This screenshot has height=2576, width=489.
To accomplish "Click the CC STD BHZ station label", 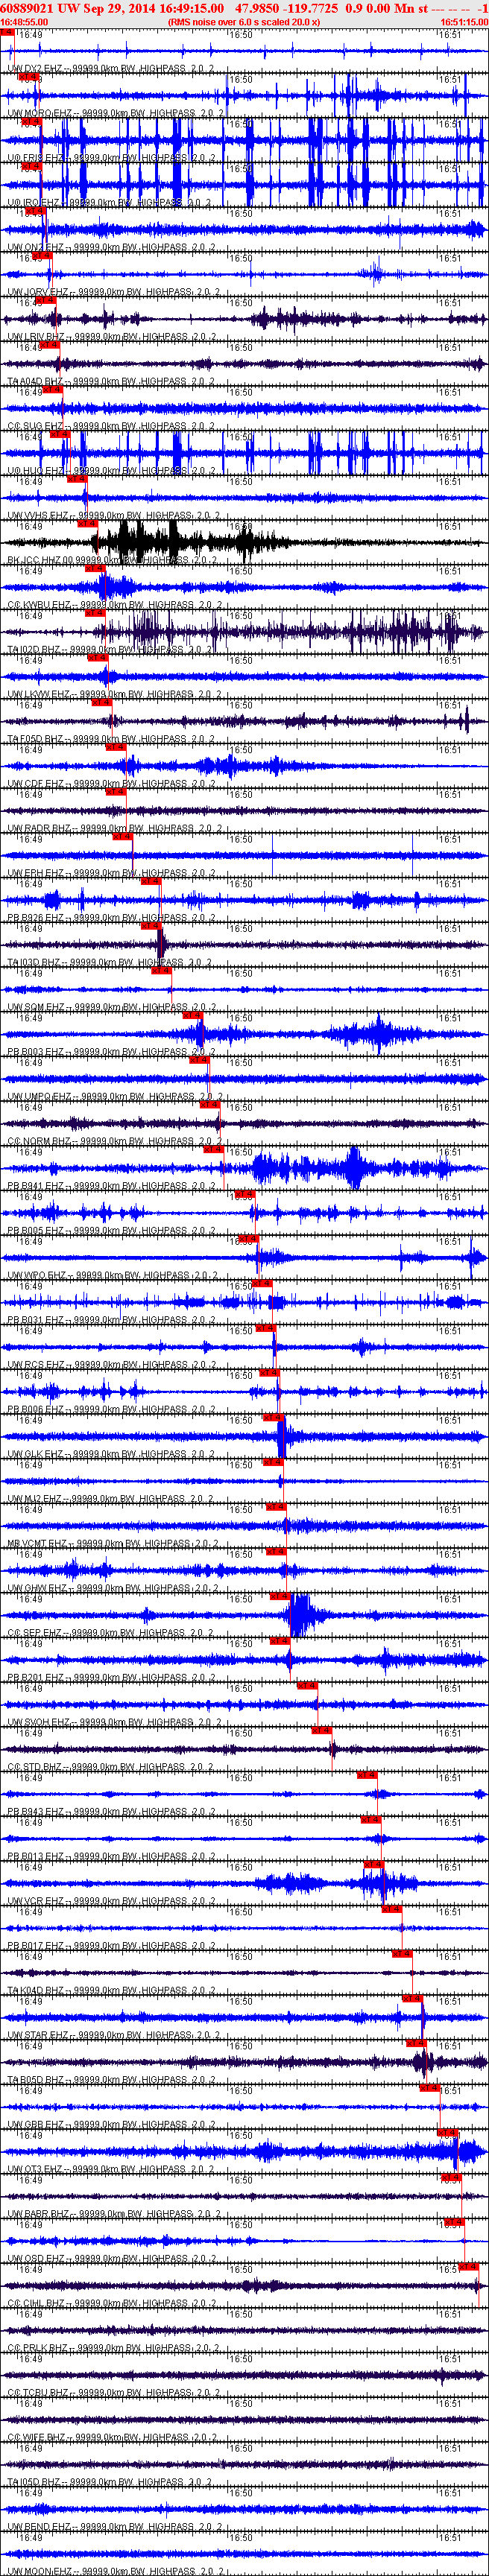I will (x=111, y=1767).
